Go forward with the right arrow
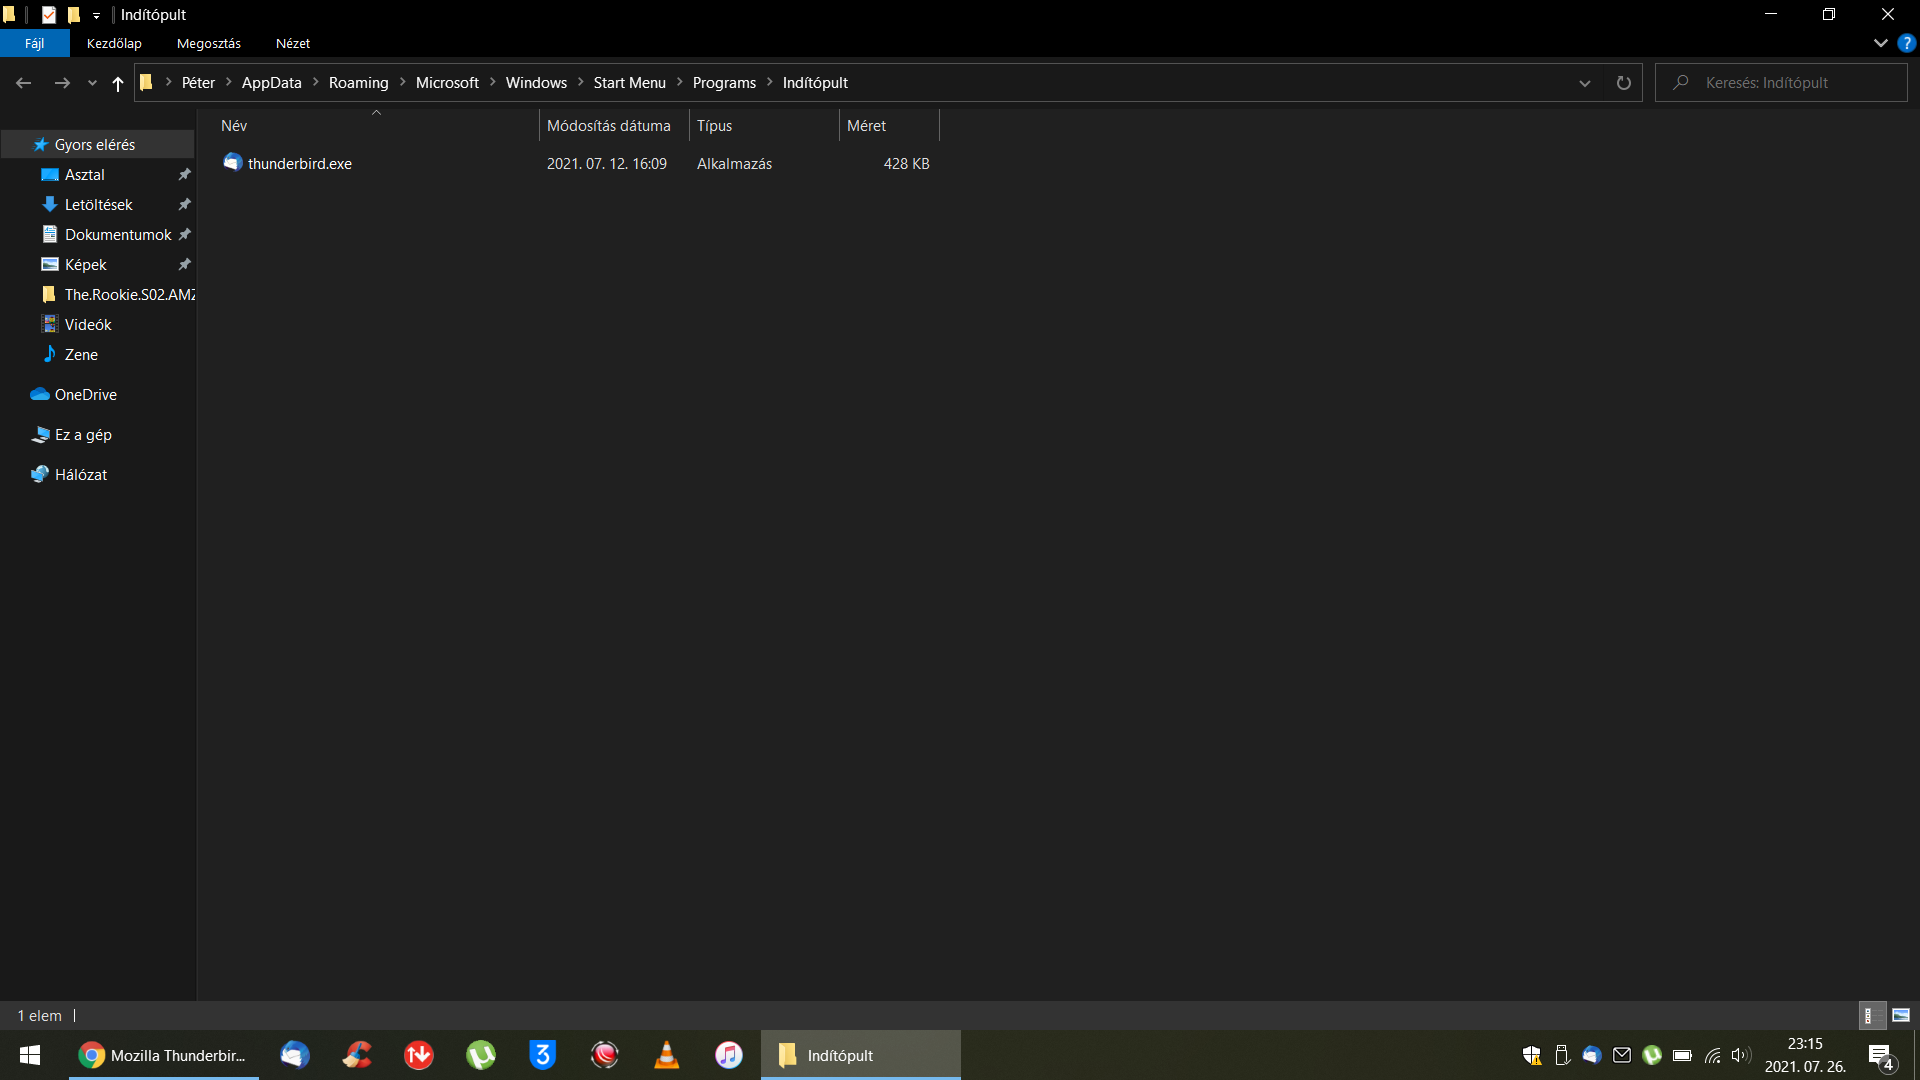Viewport: 1920px width, 1080px height. [x=62, y=83]
